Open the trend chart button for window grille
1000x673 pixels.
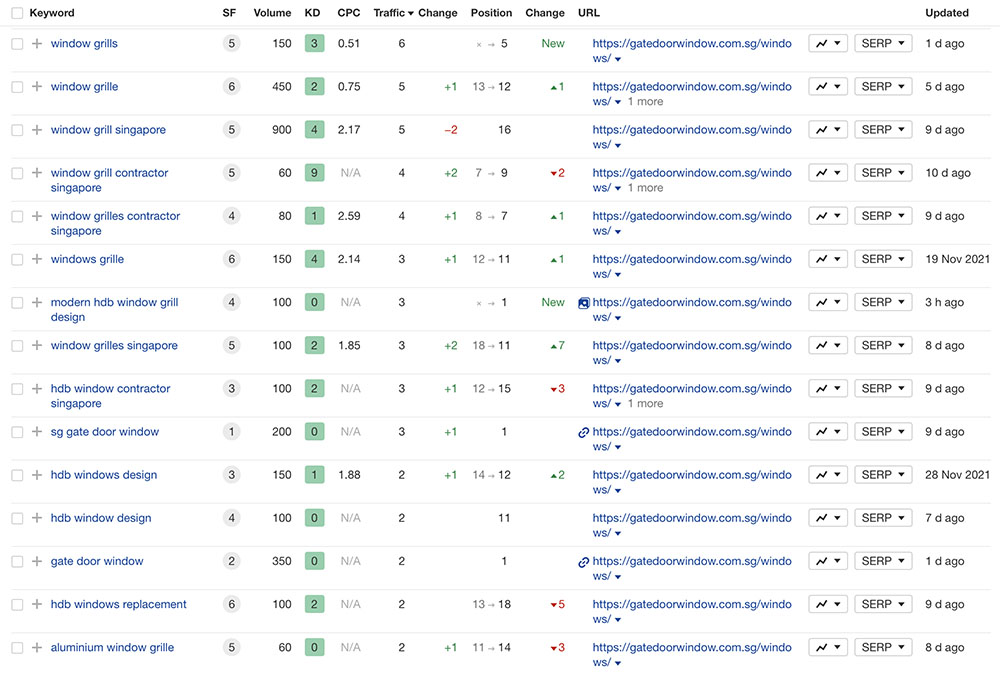(x=827, y=87)
